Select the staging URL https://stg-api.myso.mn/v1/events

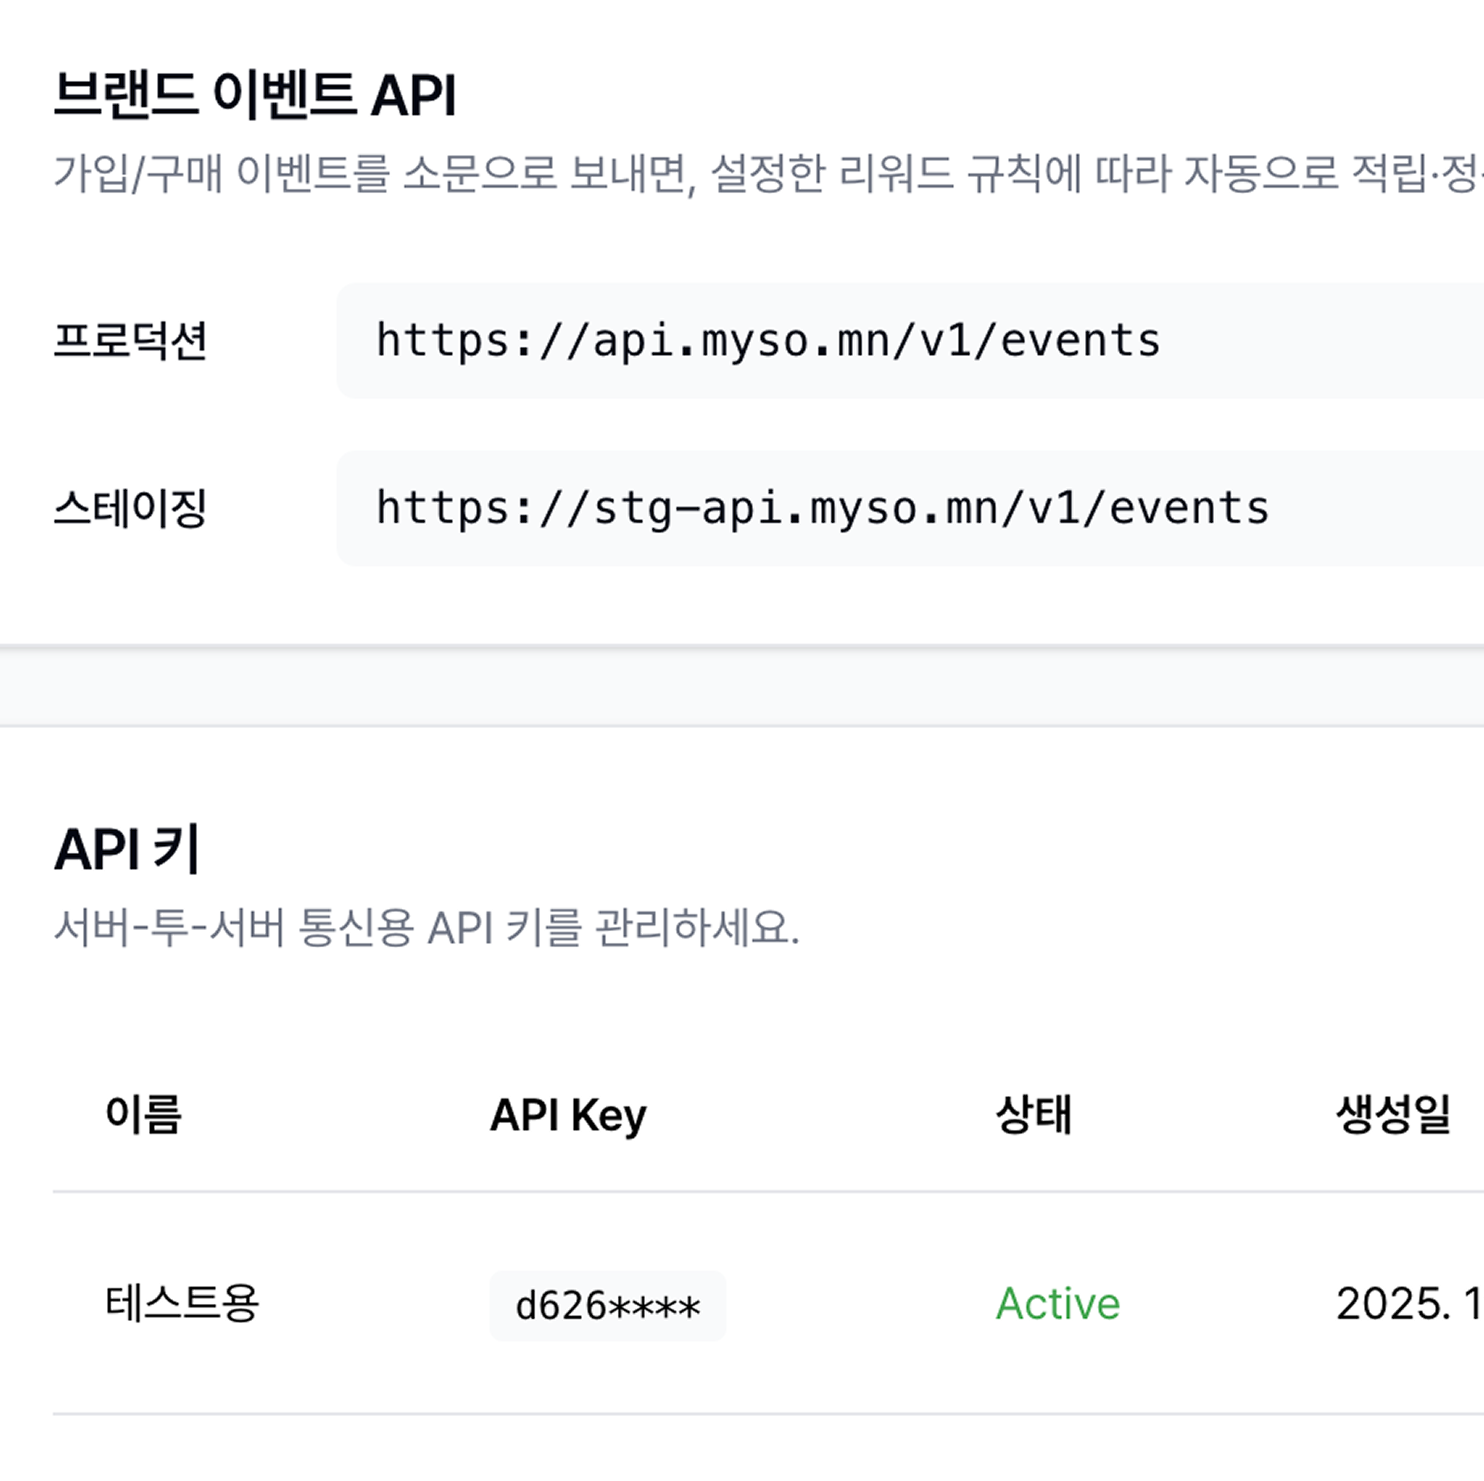(820, 508)
